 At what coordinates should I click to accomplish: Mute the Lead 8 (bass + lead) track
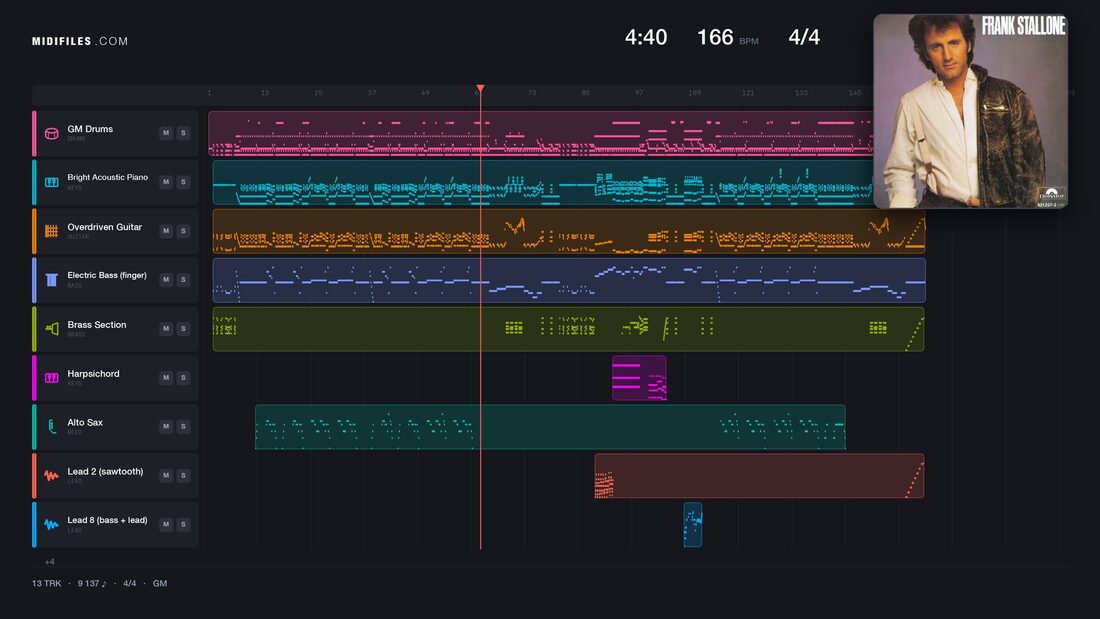click(166, 524)
